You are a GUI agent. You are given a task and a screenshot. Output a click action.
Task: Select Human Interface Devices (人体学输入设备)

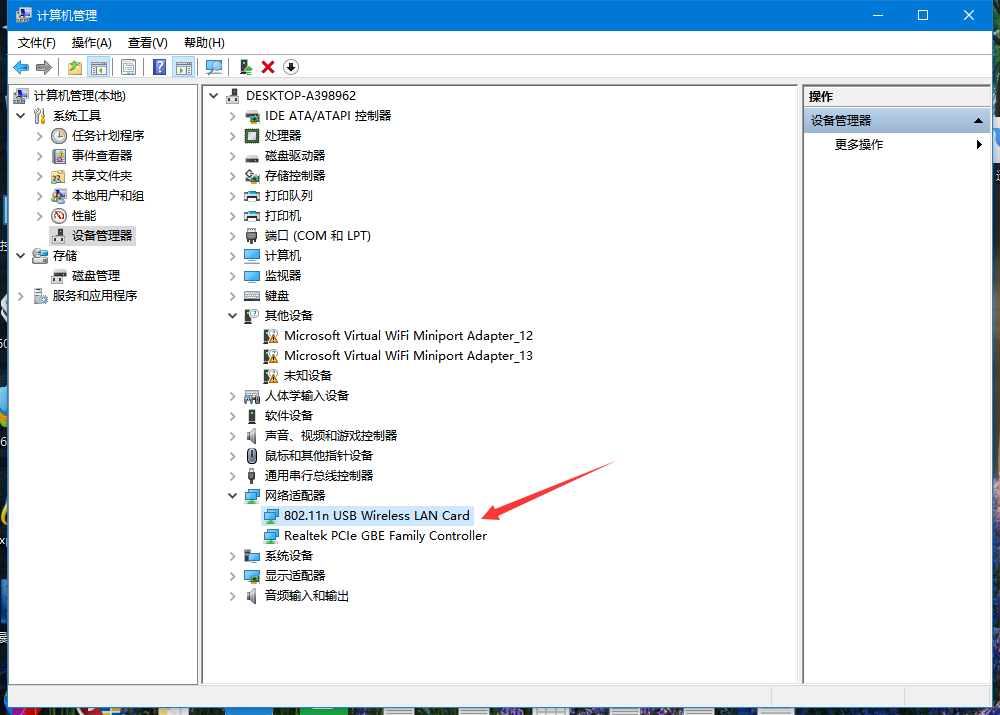(x=307, y=395)
